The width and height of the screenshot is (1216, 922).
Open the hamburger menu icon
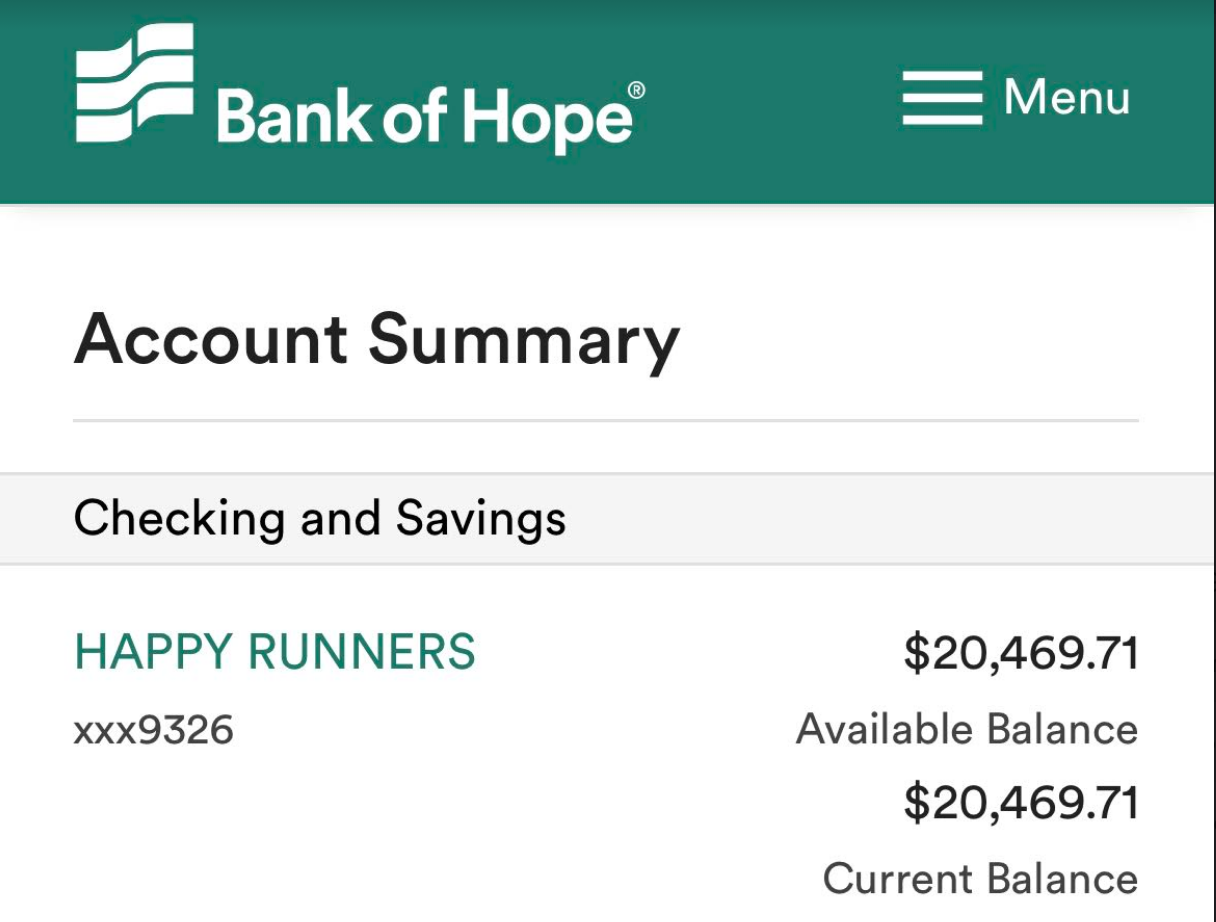tap(941, 98)
